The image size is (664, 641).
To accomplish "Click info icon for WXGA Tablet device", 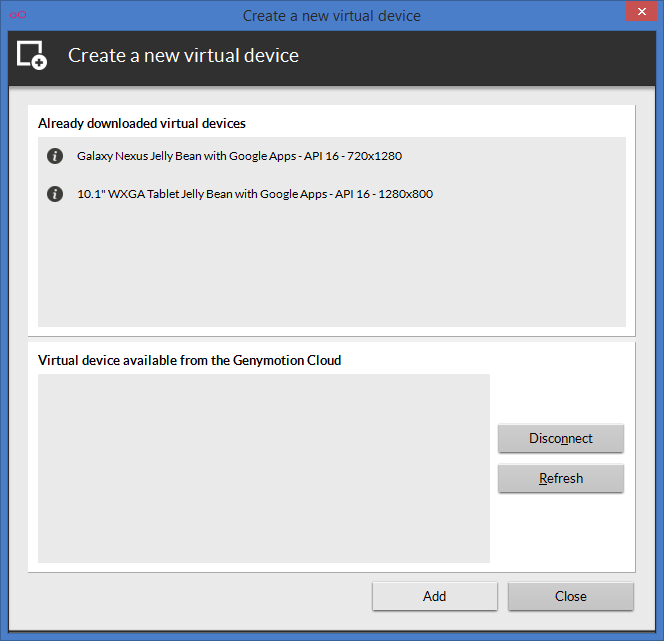I will click(55, 194).
